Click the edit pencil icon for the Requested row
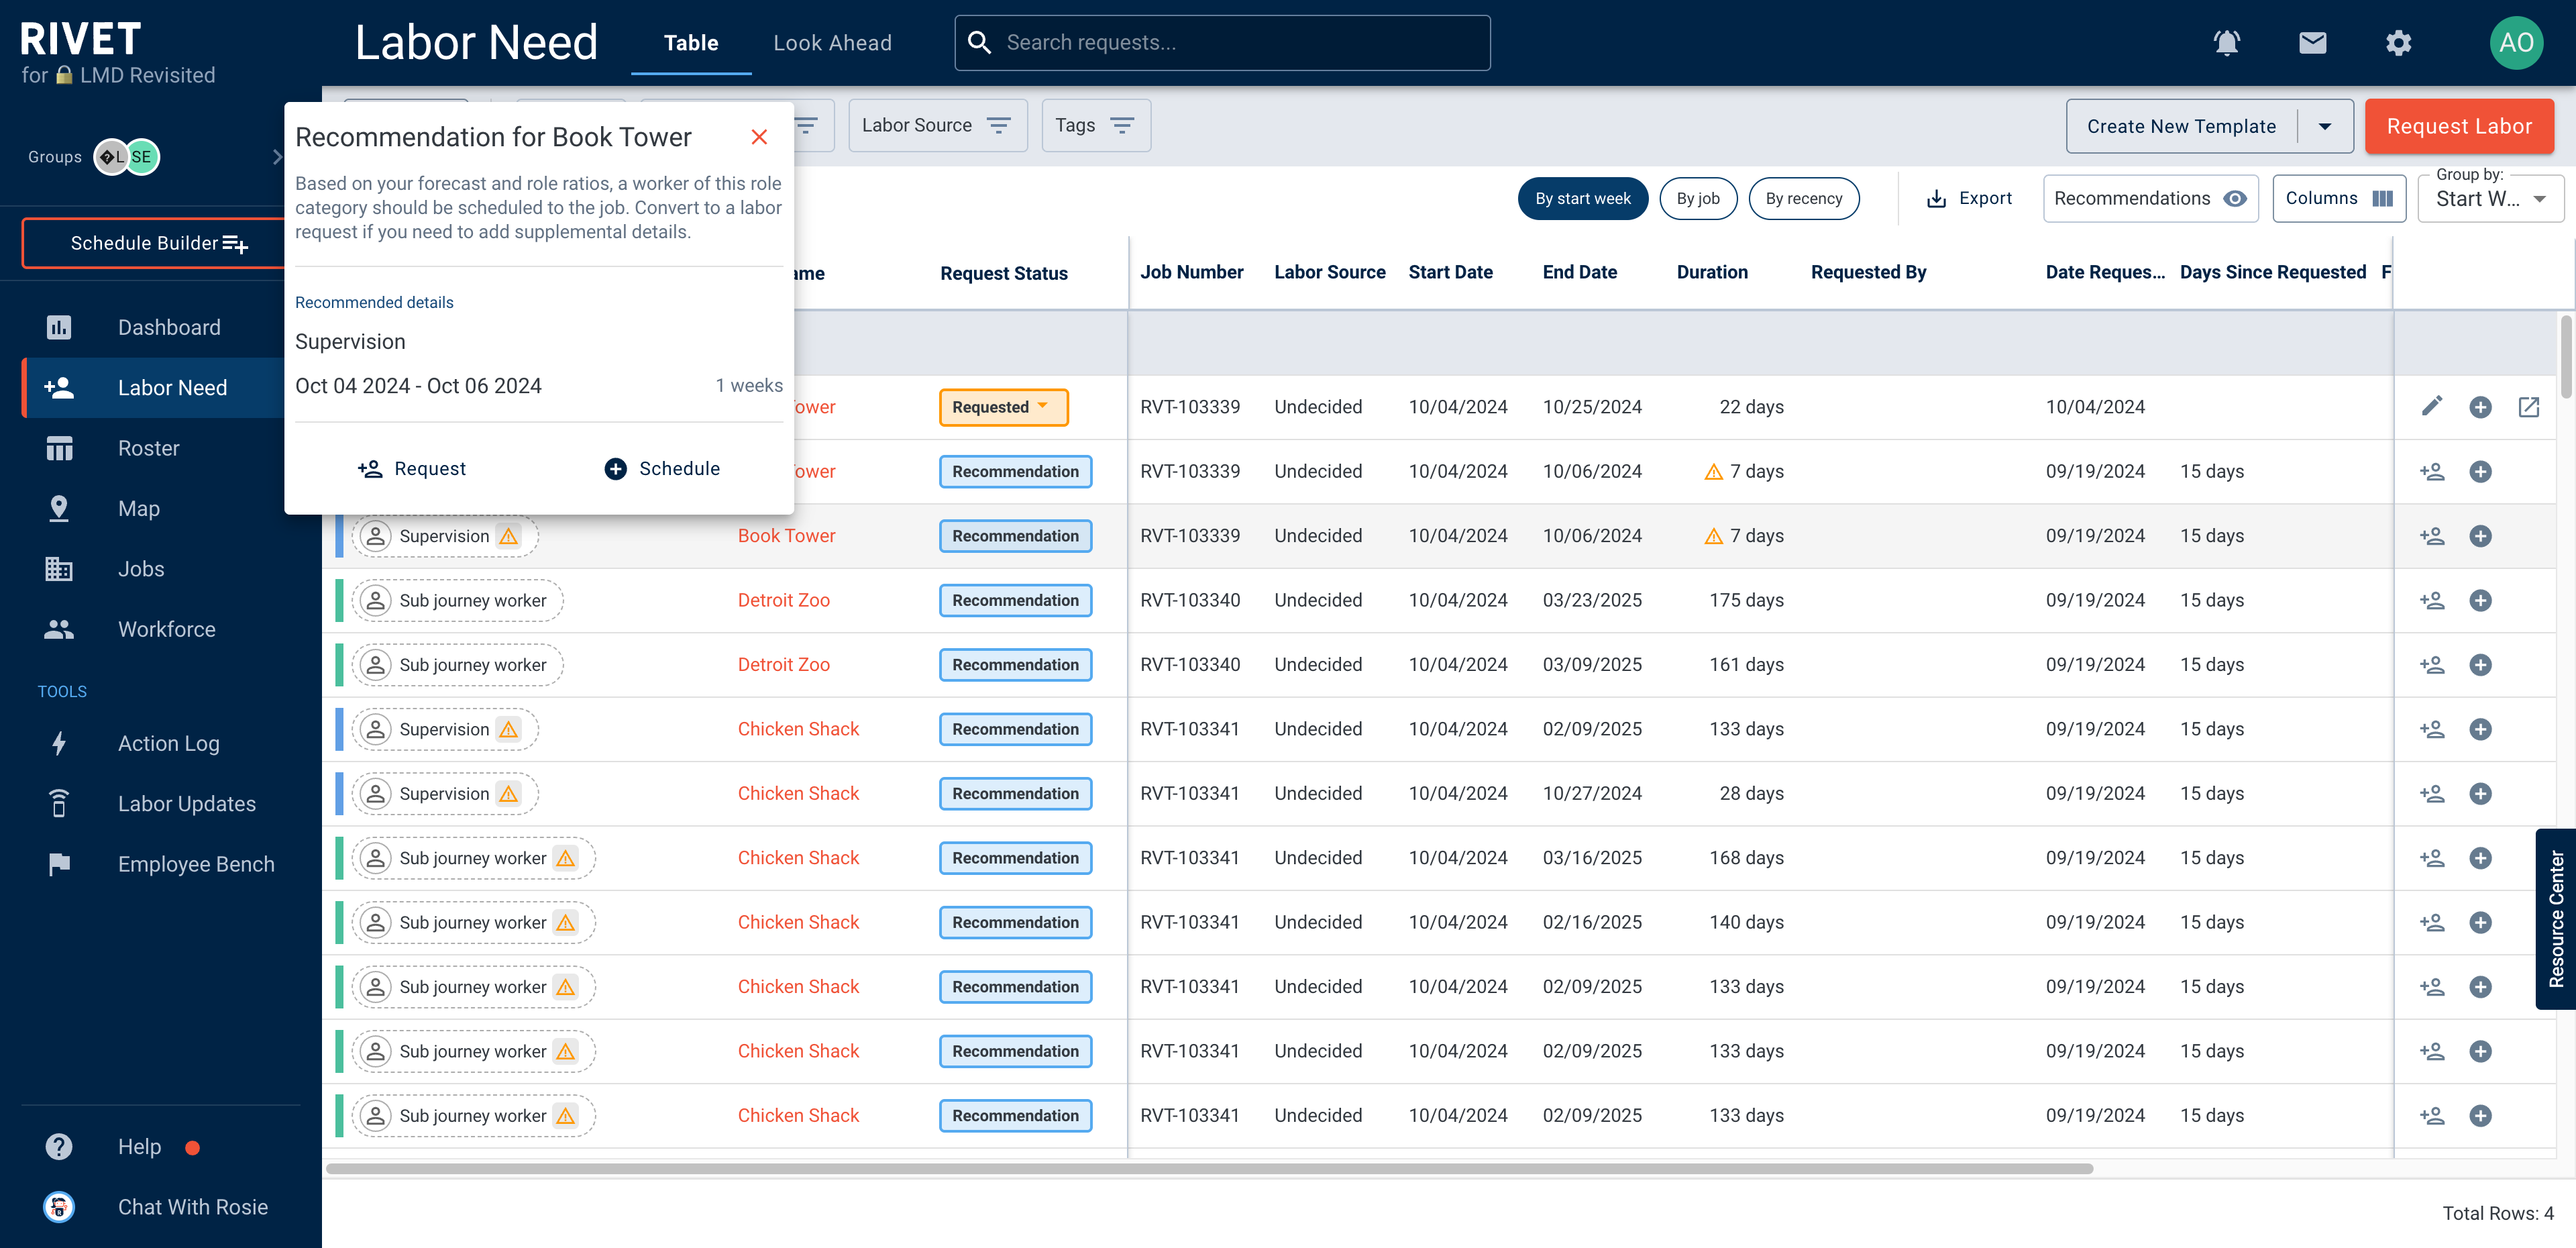The width and height of the screenshot is (2576, 1248). (x=2432, y=406)
